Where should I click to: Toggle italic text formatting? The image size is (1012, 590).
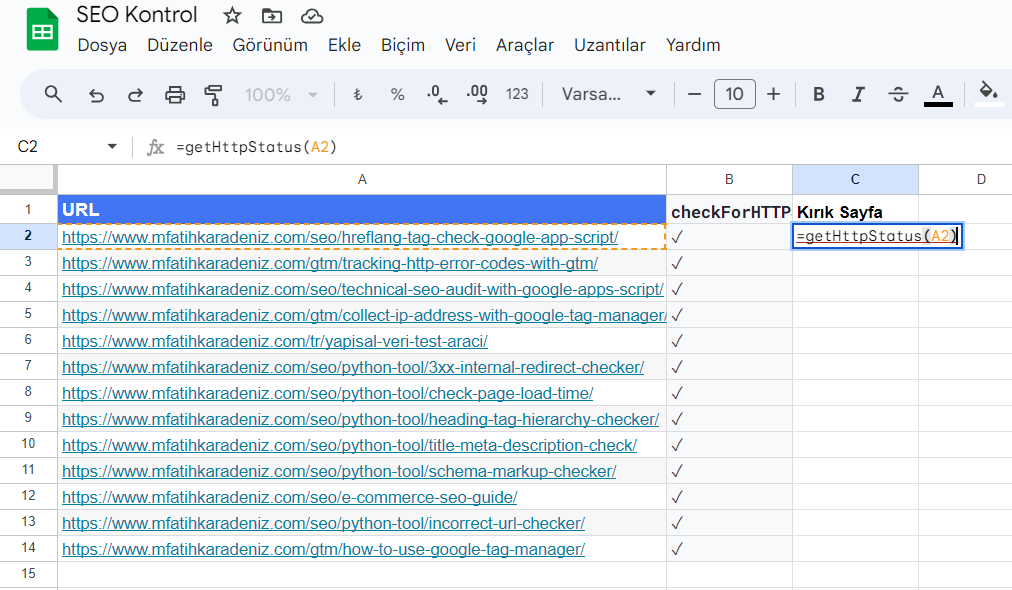(x=857, y=94)
